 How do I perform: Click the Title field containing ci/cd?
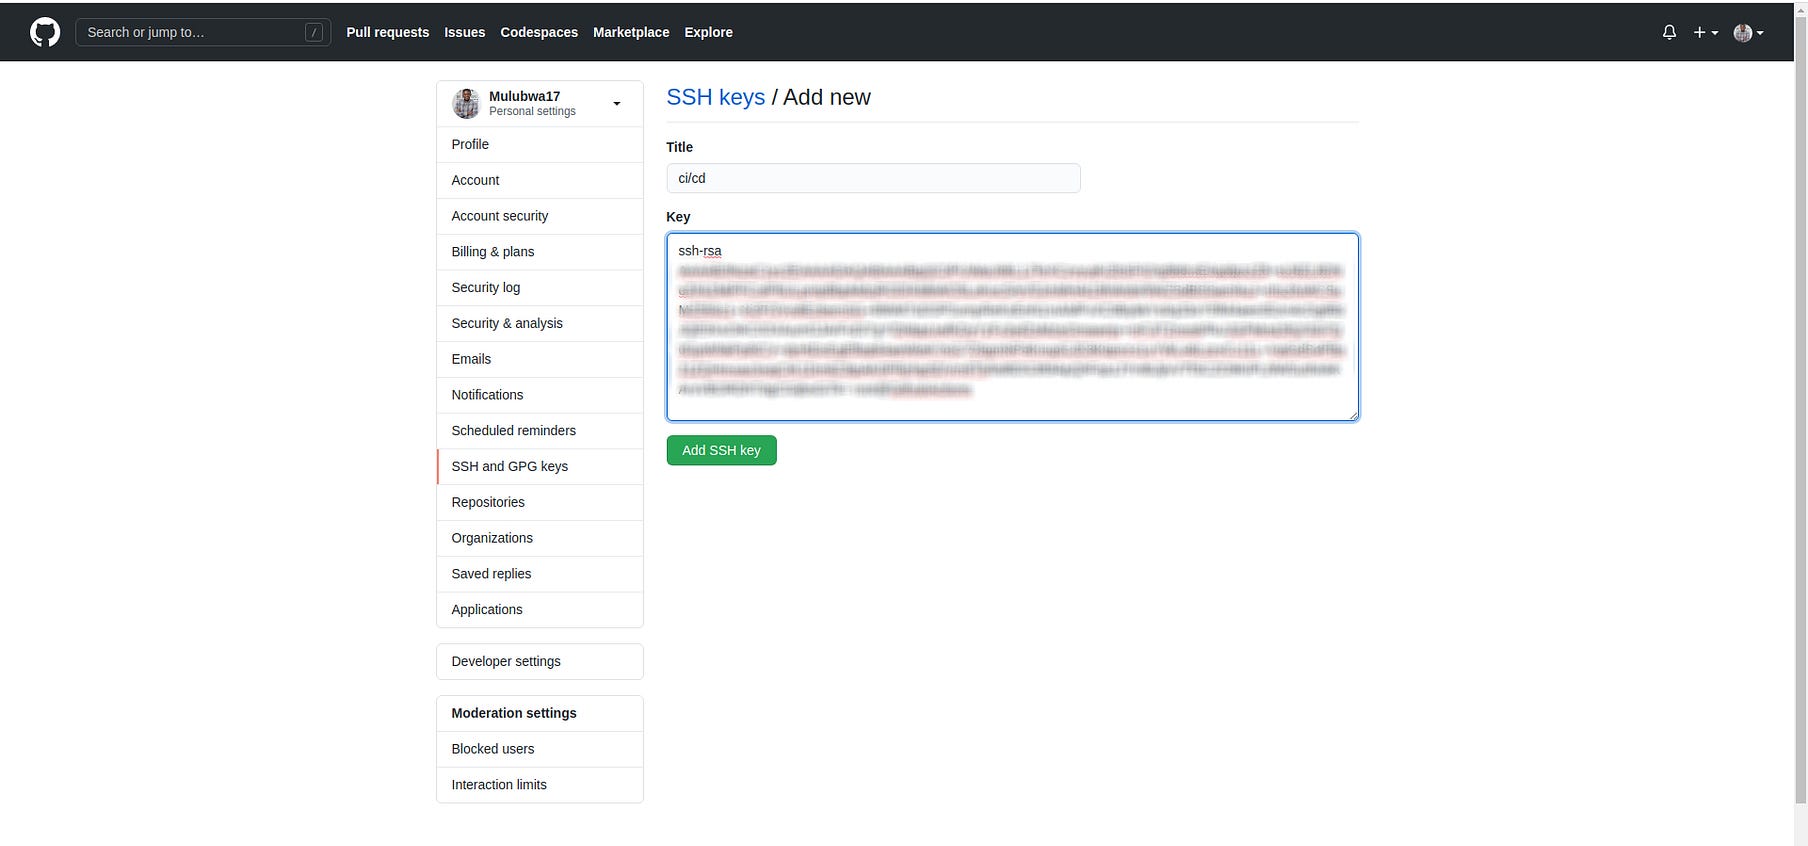873,178
